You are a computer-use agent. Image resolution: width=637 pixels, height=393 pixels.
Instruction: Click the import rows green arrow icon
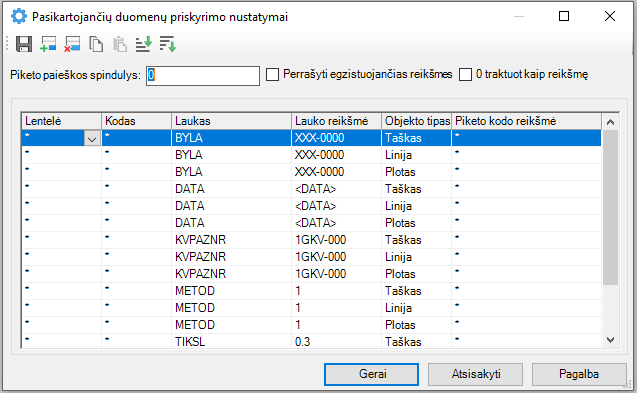click(143, 44)
